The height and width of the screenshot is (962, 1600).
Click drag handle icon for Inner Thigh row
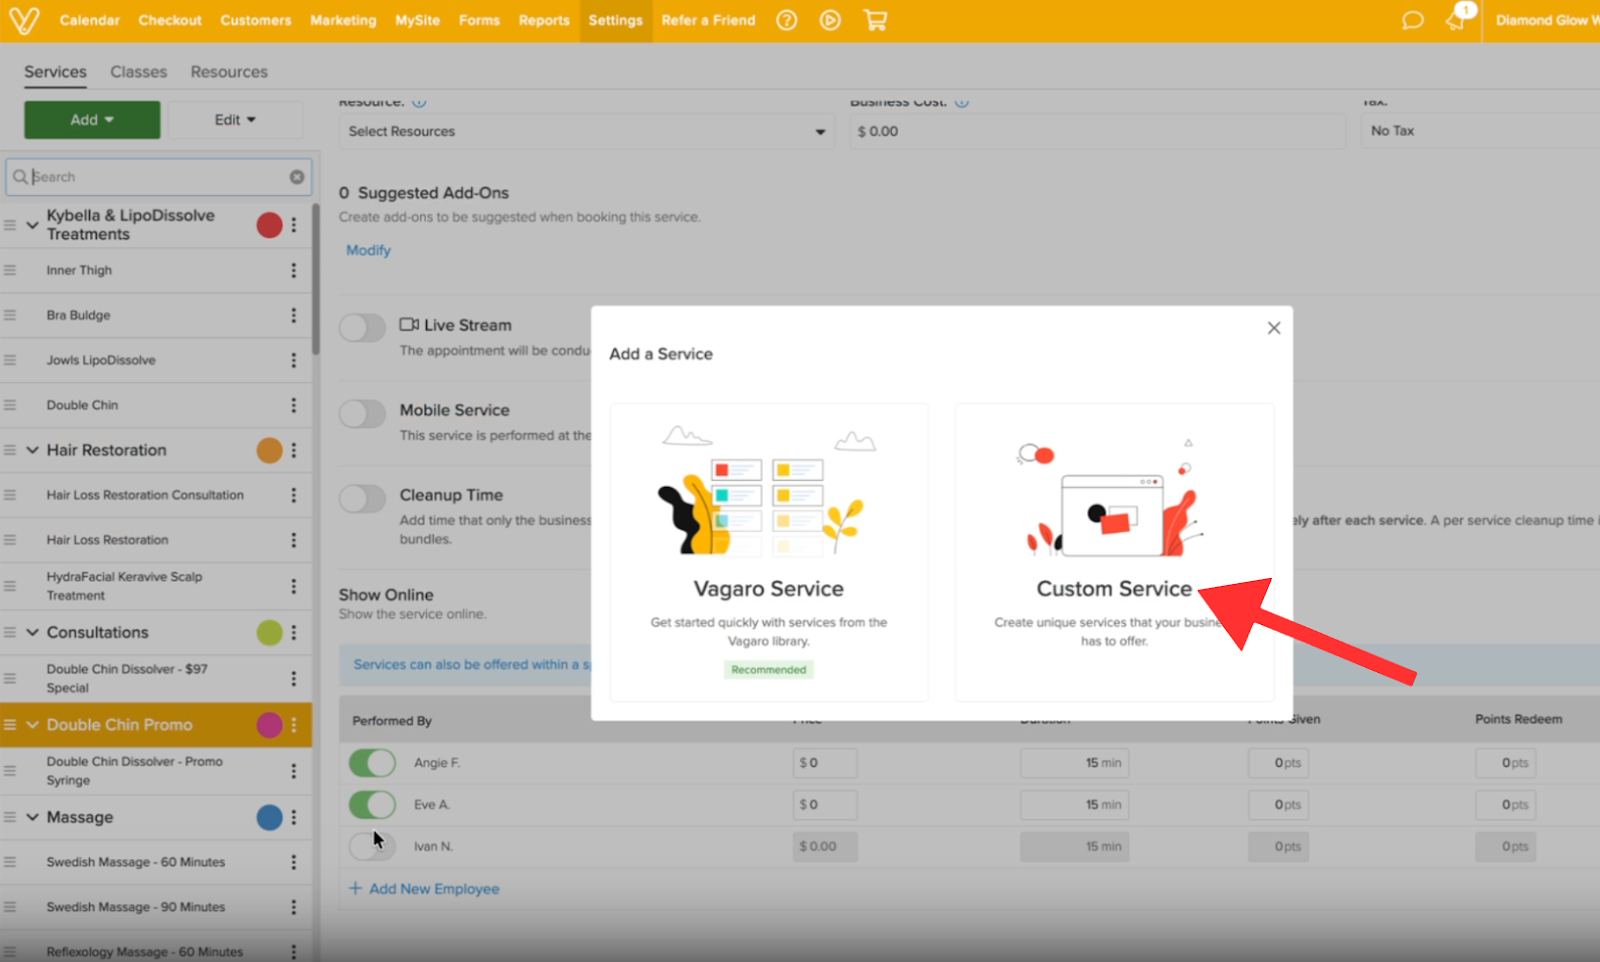pyautogui.click(x=10, y=270)
